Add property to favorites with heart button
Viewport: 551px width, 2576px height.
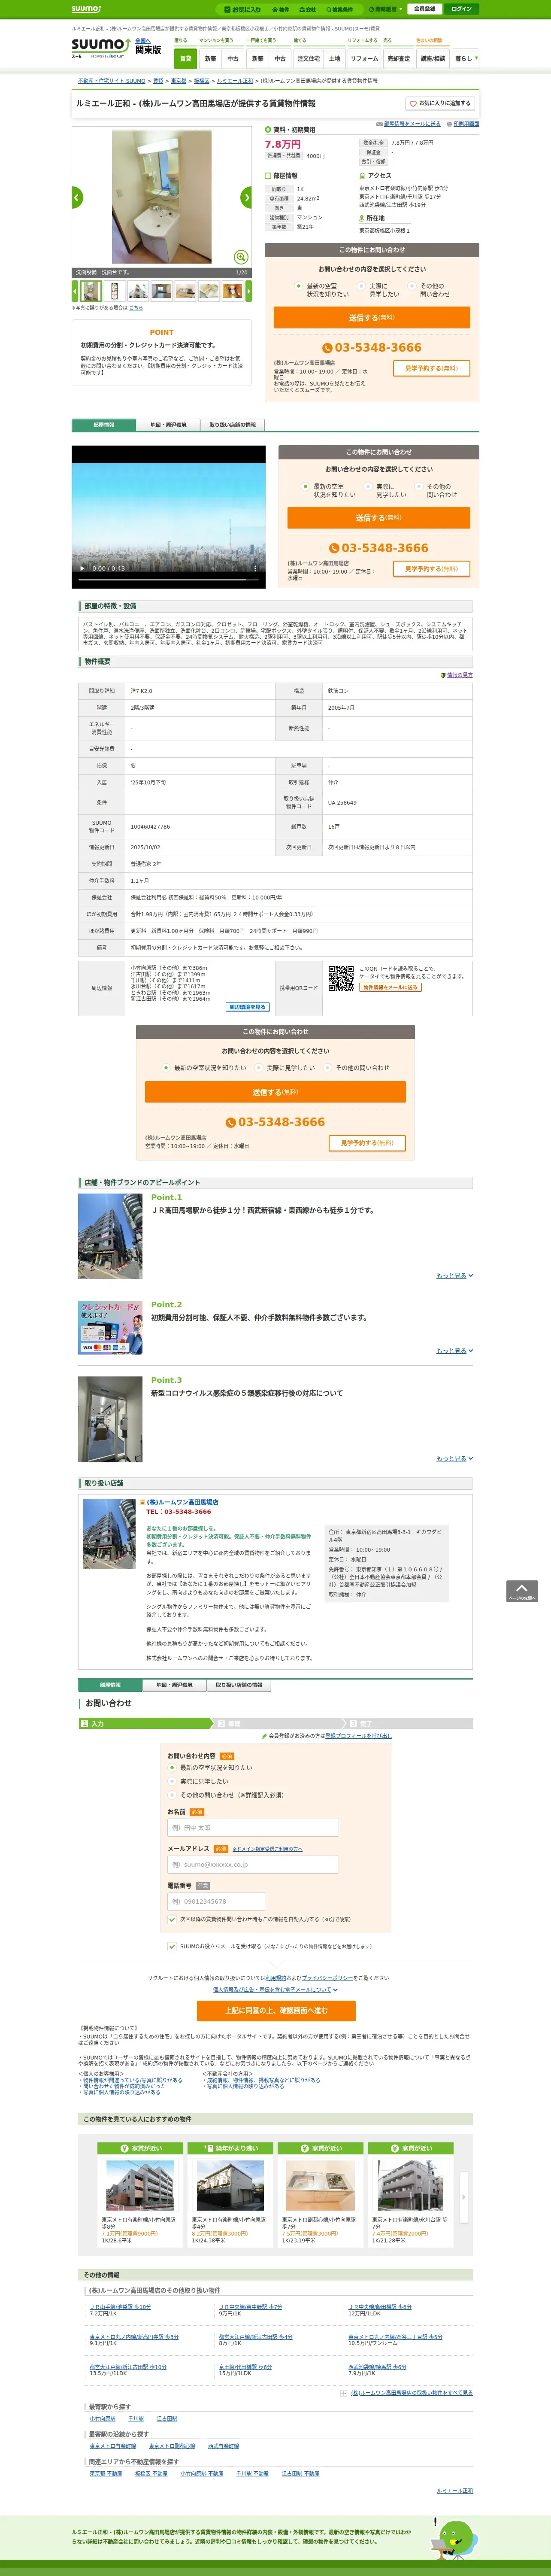[x=439, y=103]
